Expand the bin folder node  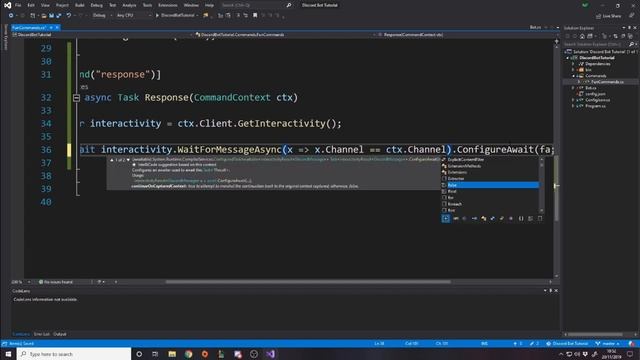point(573,70)
